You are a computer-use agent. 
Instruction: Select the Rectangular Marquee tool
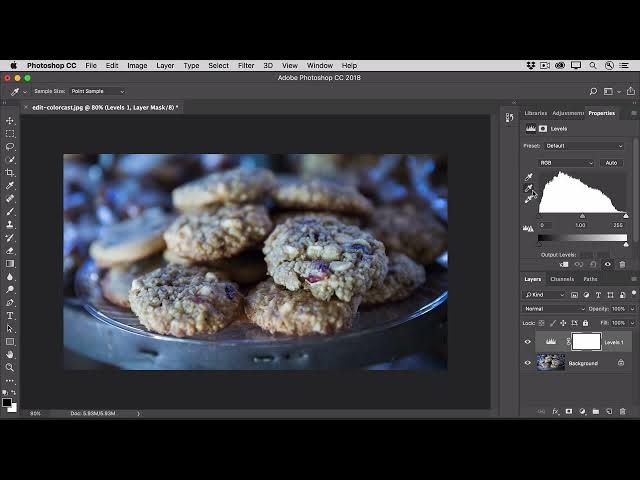[10, 134]
